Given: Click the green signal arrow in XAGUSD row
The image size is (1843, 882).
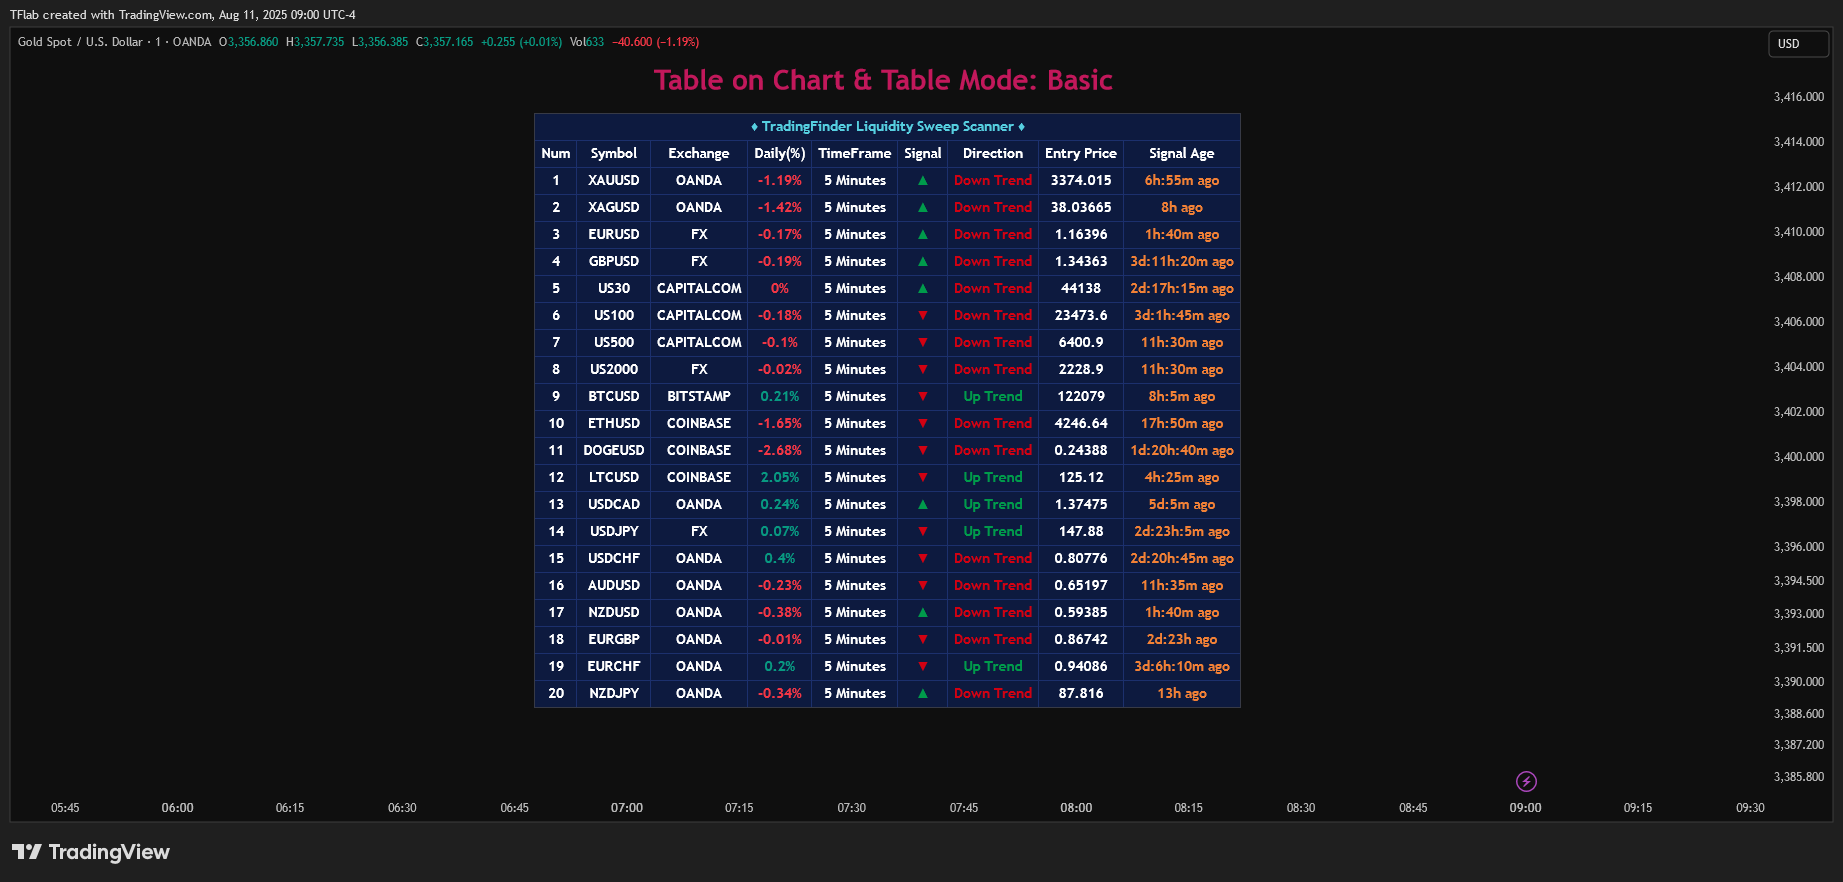Looking at the screenshot, I should pyautogui.click(x=923, y=208).
